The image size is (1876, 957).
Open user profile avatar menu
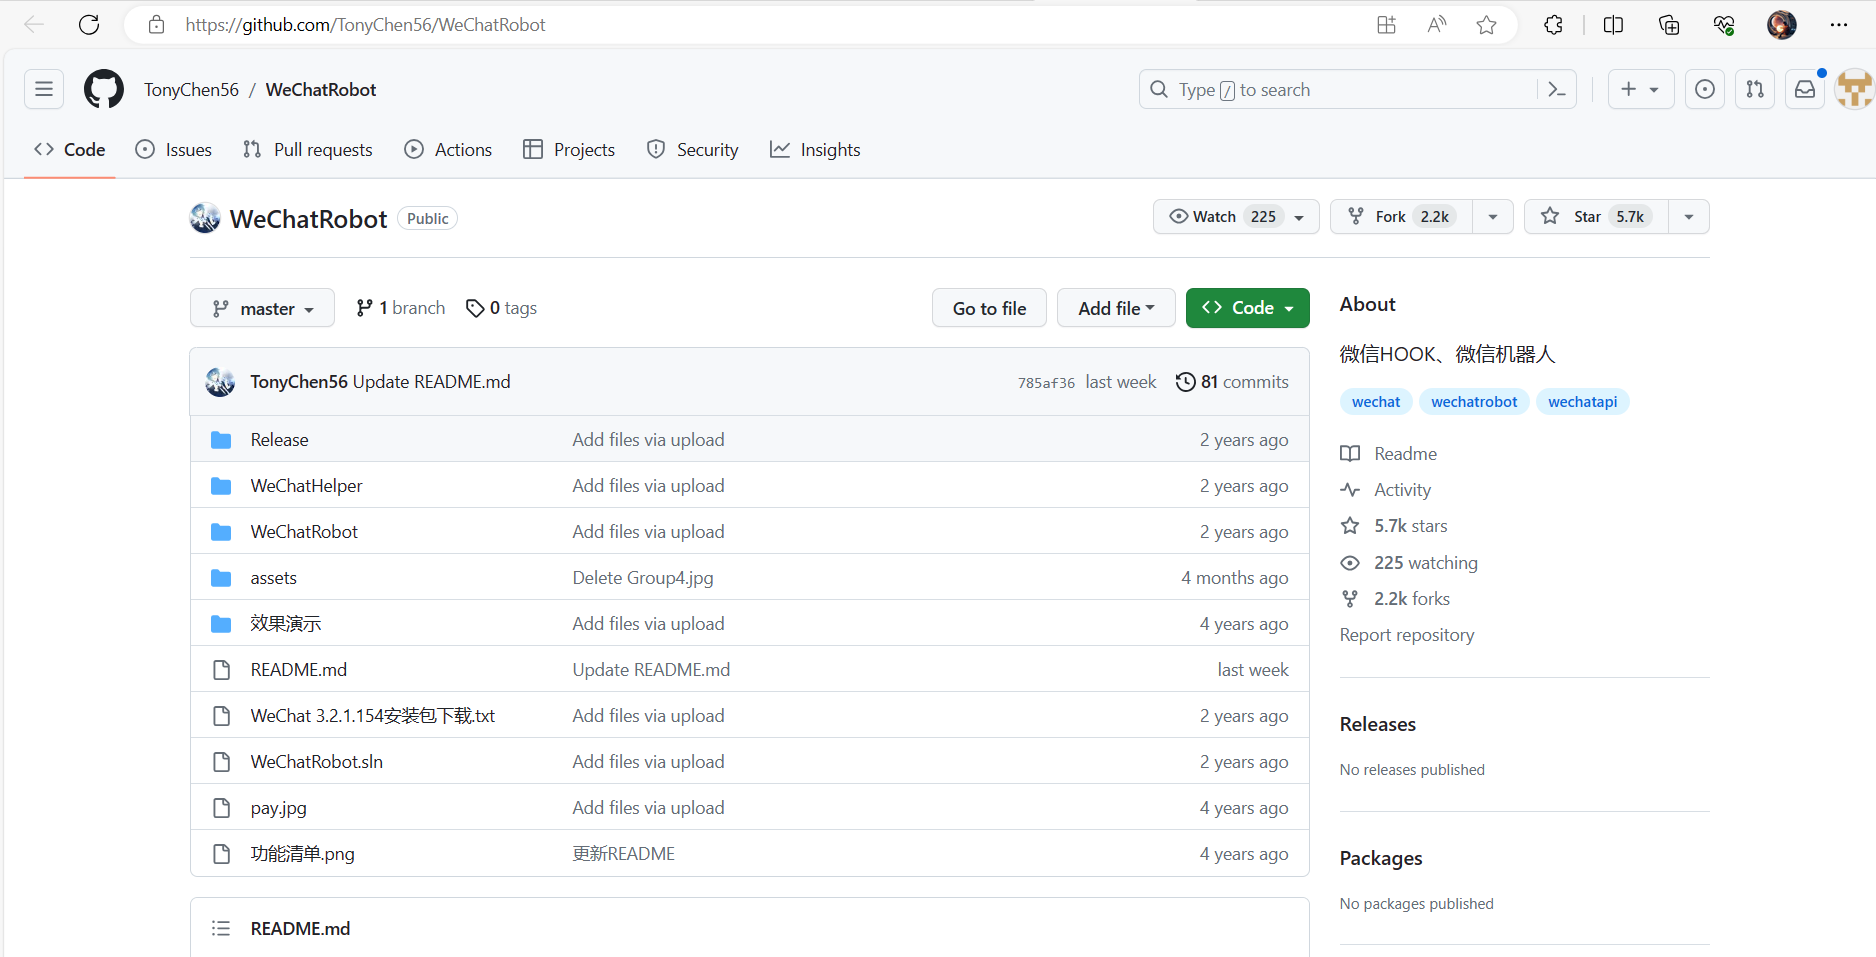tap(1855, 89)
